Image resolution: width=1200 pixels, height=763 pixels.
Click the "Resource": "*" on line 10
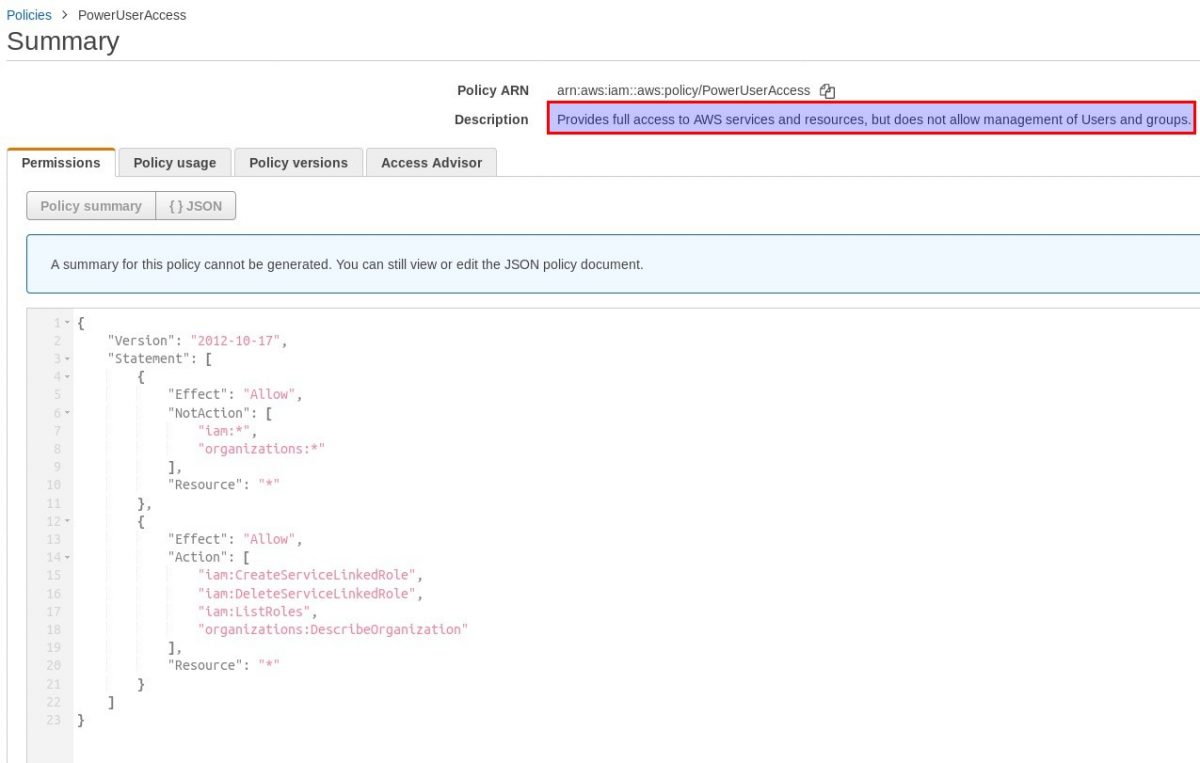pos(224,485)
